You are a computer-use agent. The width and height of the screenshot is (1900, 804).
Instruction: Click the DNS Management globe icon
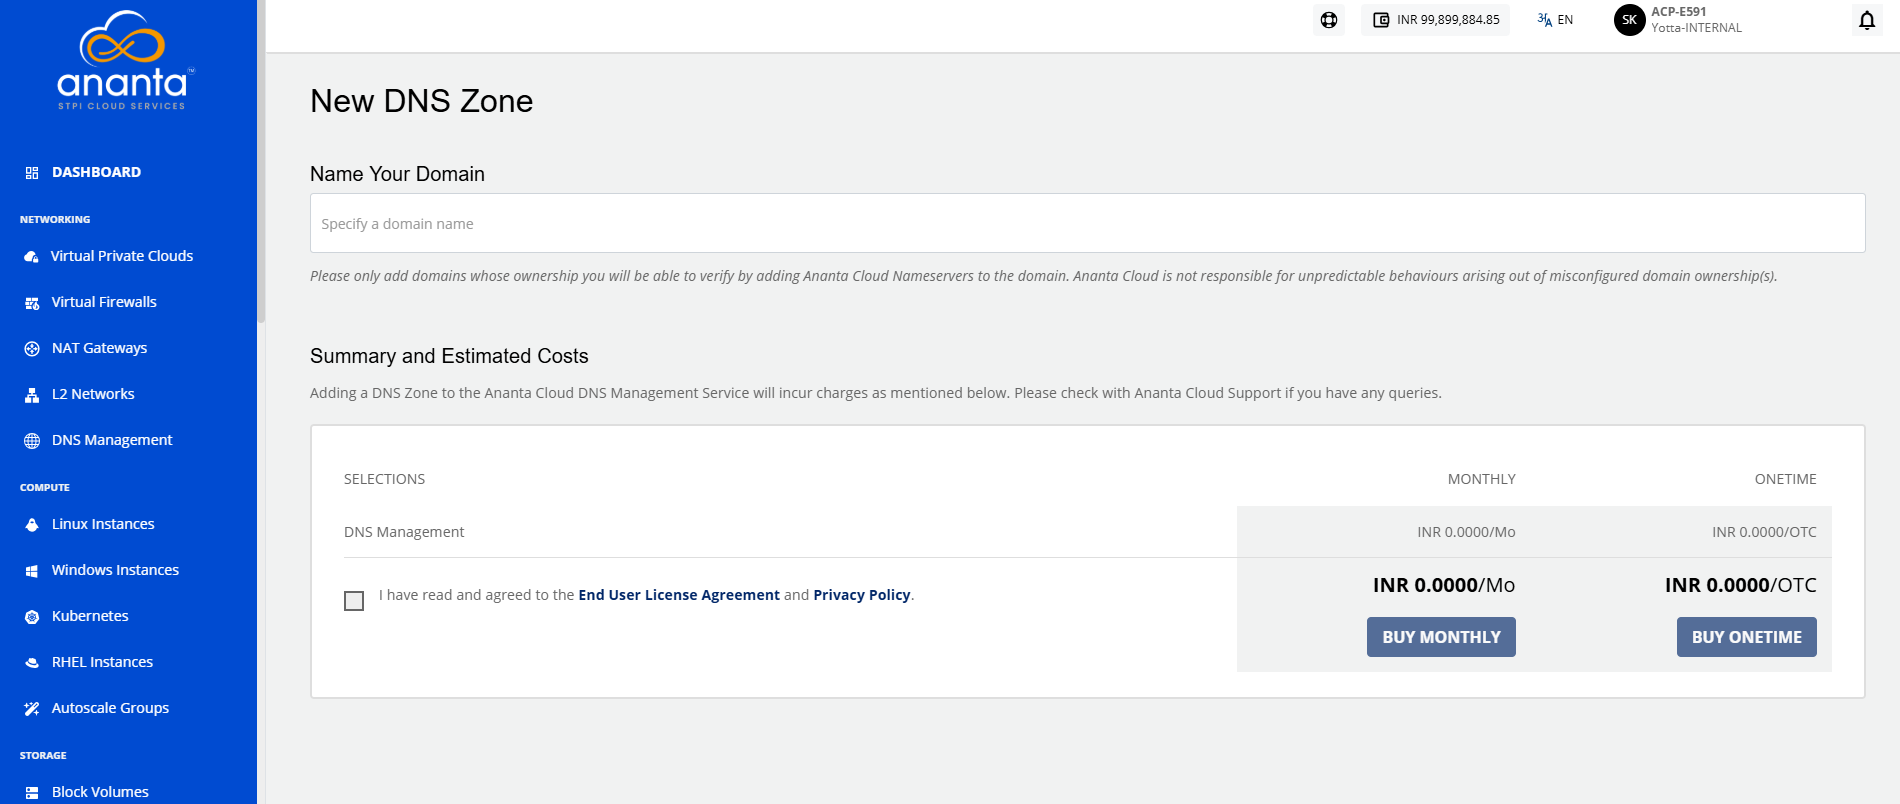32,441
